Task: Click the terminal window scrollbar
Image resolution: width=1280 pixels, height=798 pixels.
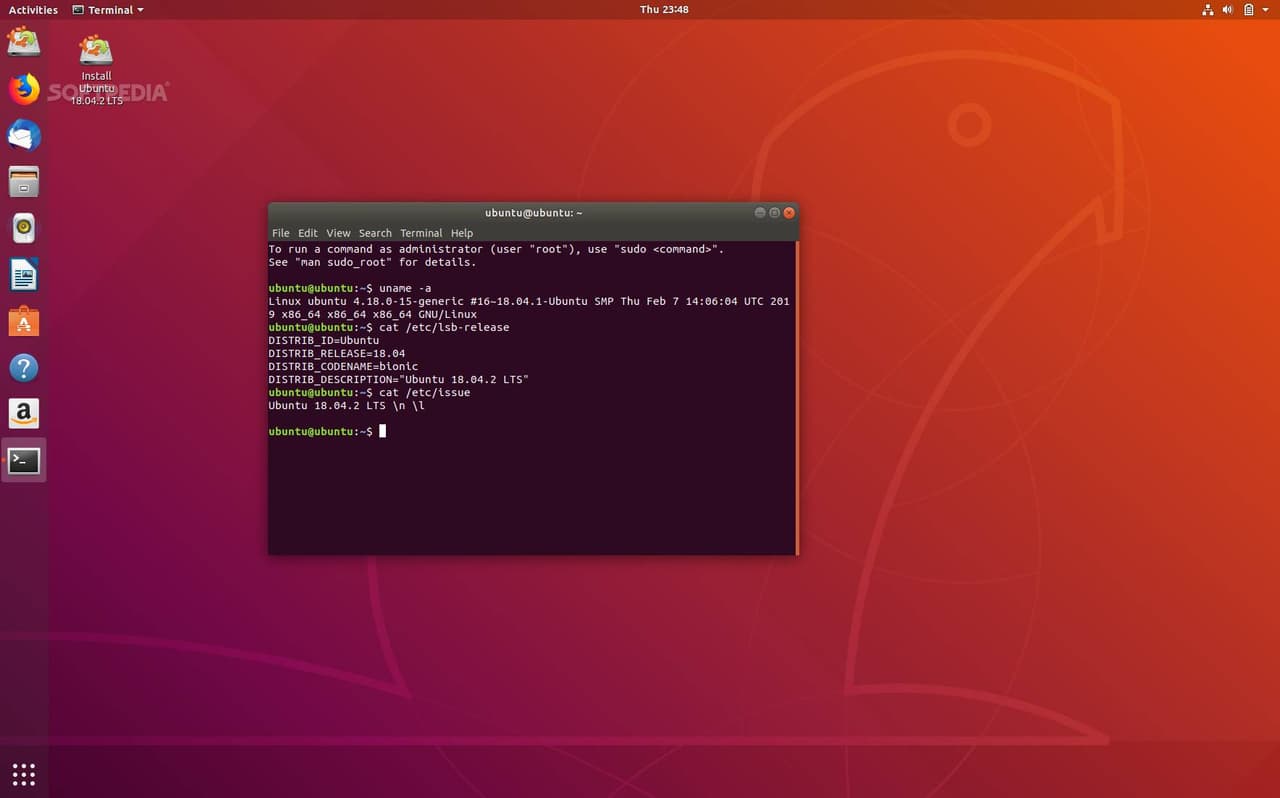Action: (797, 397)
